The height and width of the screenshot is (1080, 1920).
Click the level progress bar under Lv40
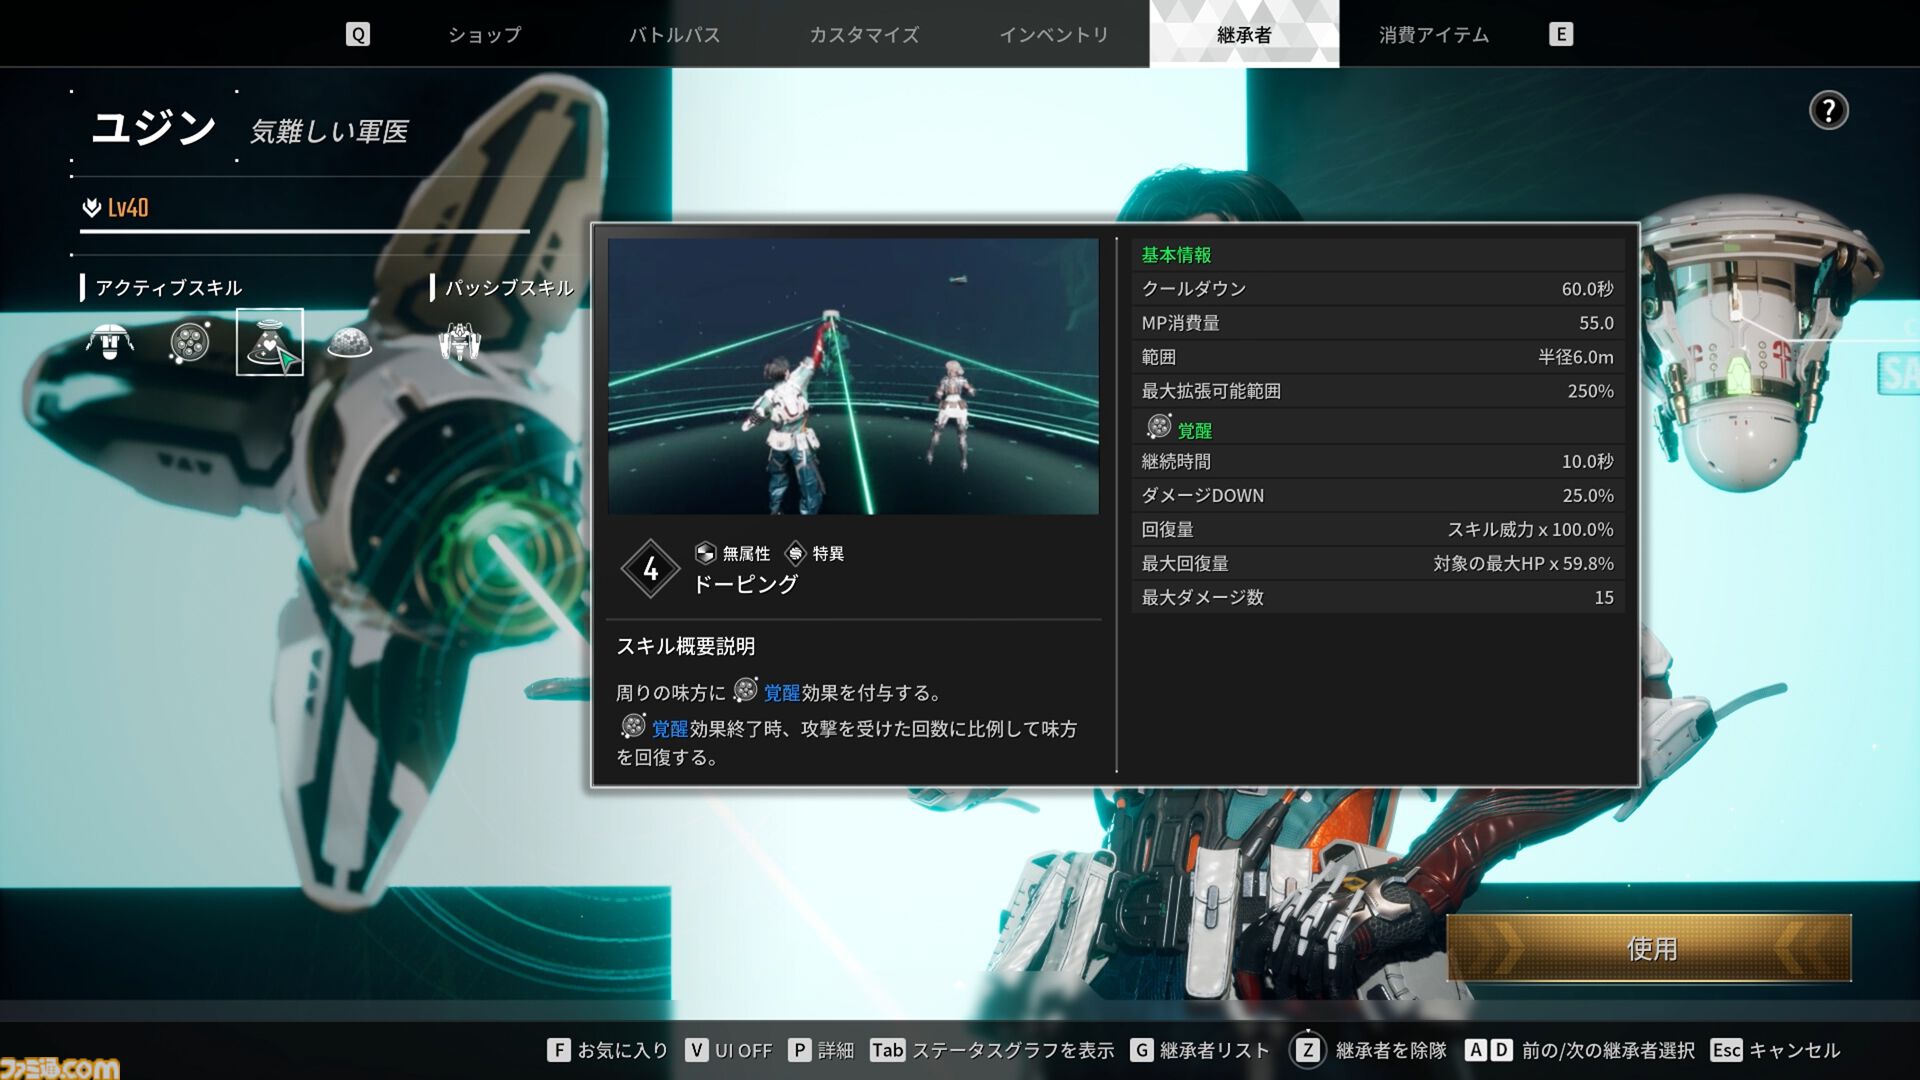point(304,231)
